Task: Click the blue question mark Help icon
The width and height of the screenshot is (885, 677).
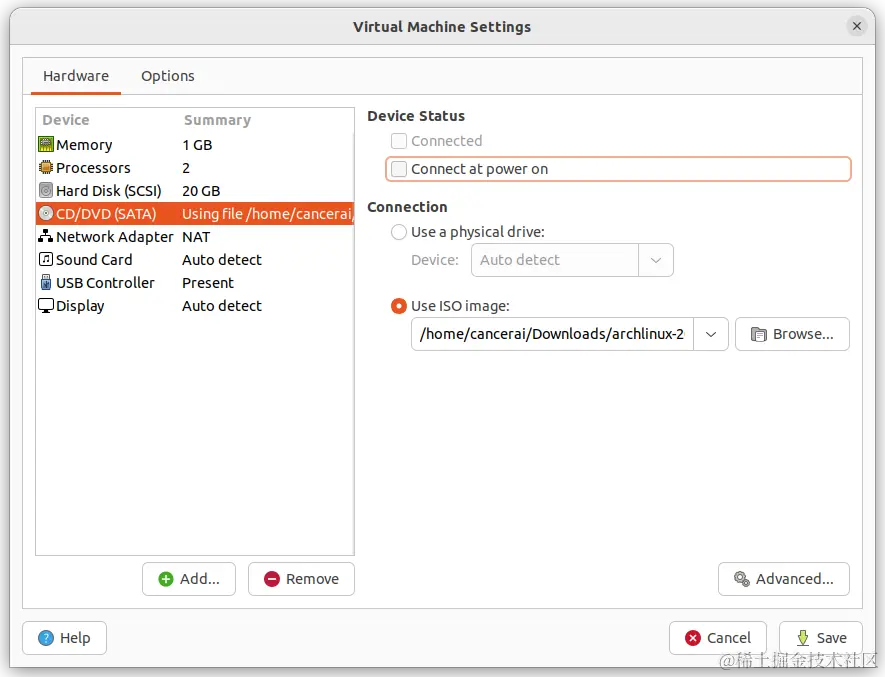Action: (46, 638)
